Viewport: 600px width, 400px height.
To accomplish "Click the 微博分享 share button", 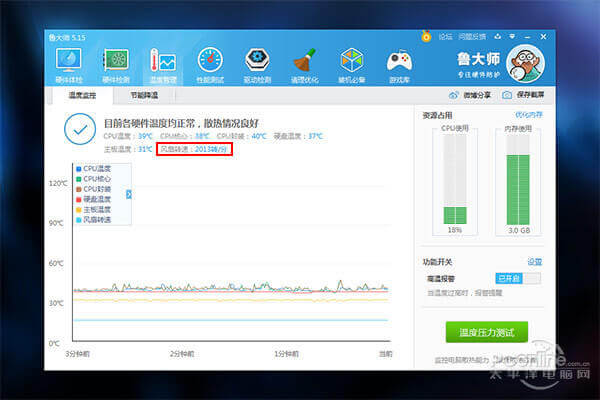I will point(470,95).
